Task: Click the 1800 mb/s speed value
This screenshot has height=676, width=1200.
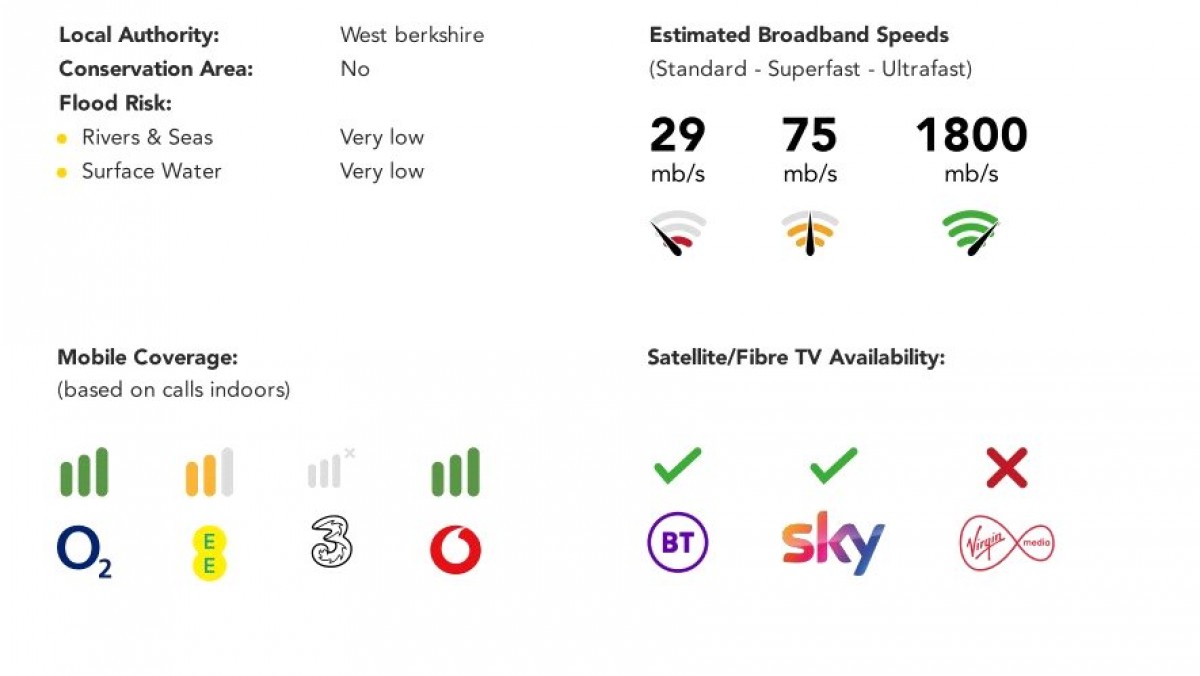Action: [971, 150]
